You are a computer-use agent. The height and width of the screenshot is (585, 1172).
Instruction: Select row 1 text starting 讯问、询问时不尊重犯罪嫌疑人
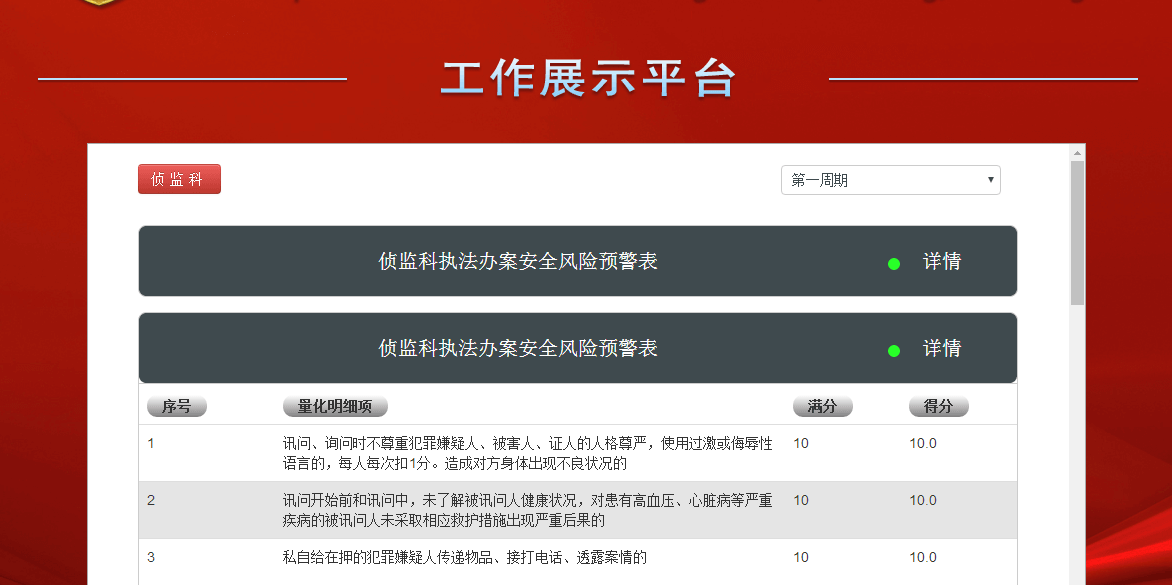tap(528, 454)
